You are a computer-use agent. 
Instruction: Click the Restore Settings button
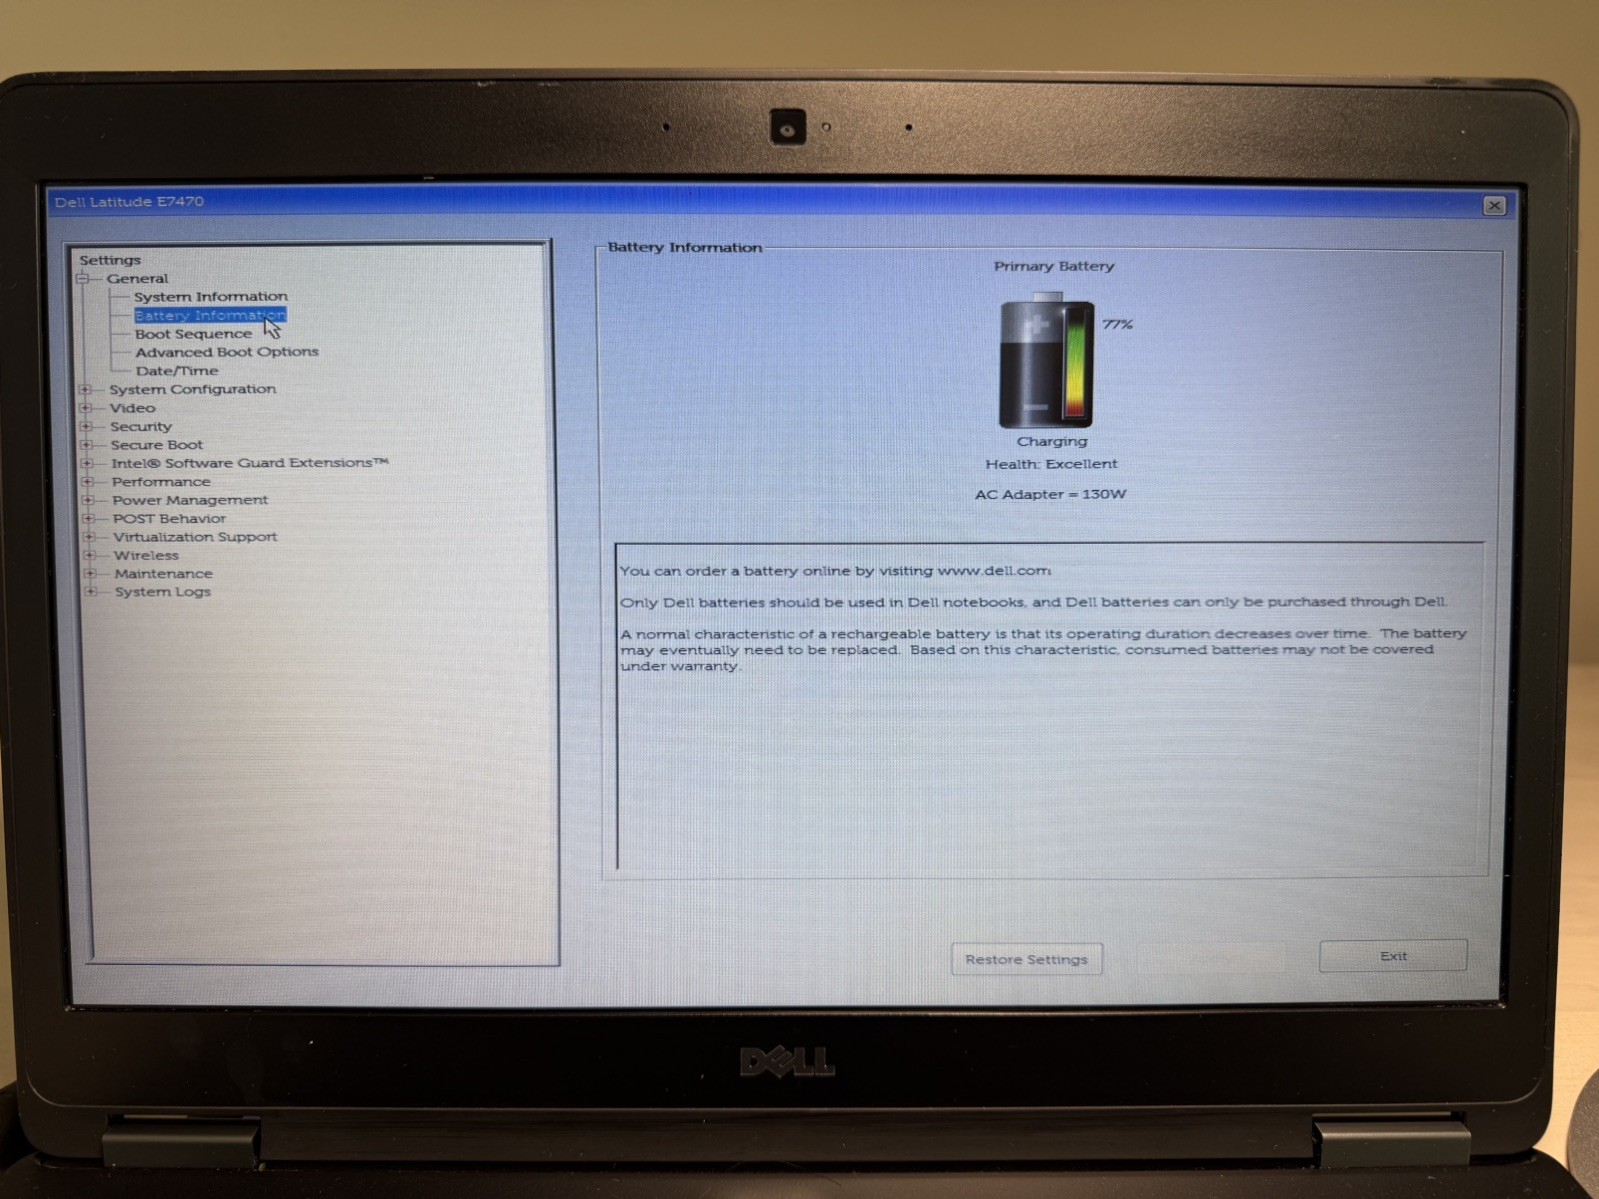pos(1026,959)
